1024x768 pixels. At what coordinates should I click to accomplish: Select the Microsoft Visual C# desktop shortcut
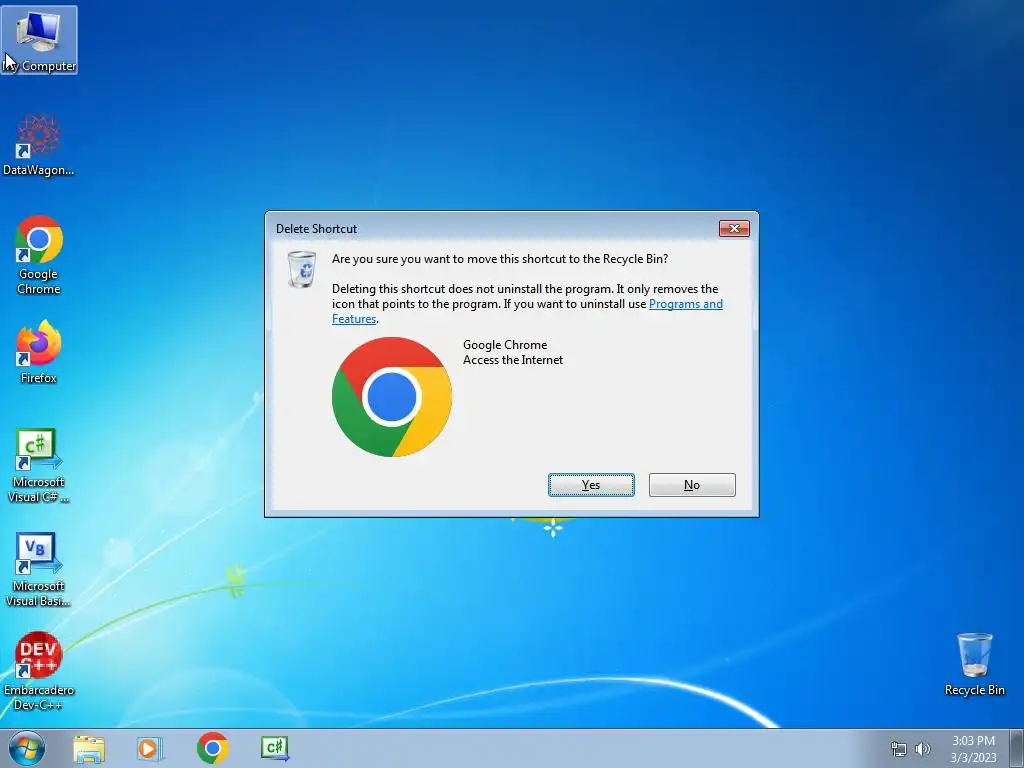39,466
